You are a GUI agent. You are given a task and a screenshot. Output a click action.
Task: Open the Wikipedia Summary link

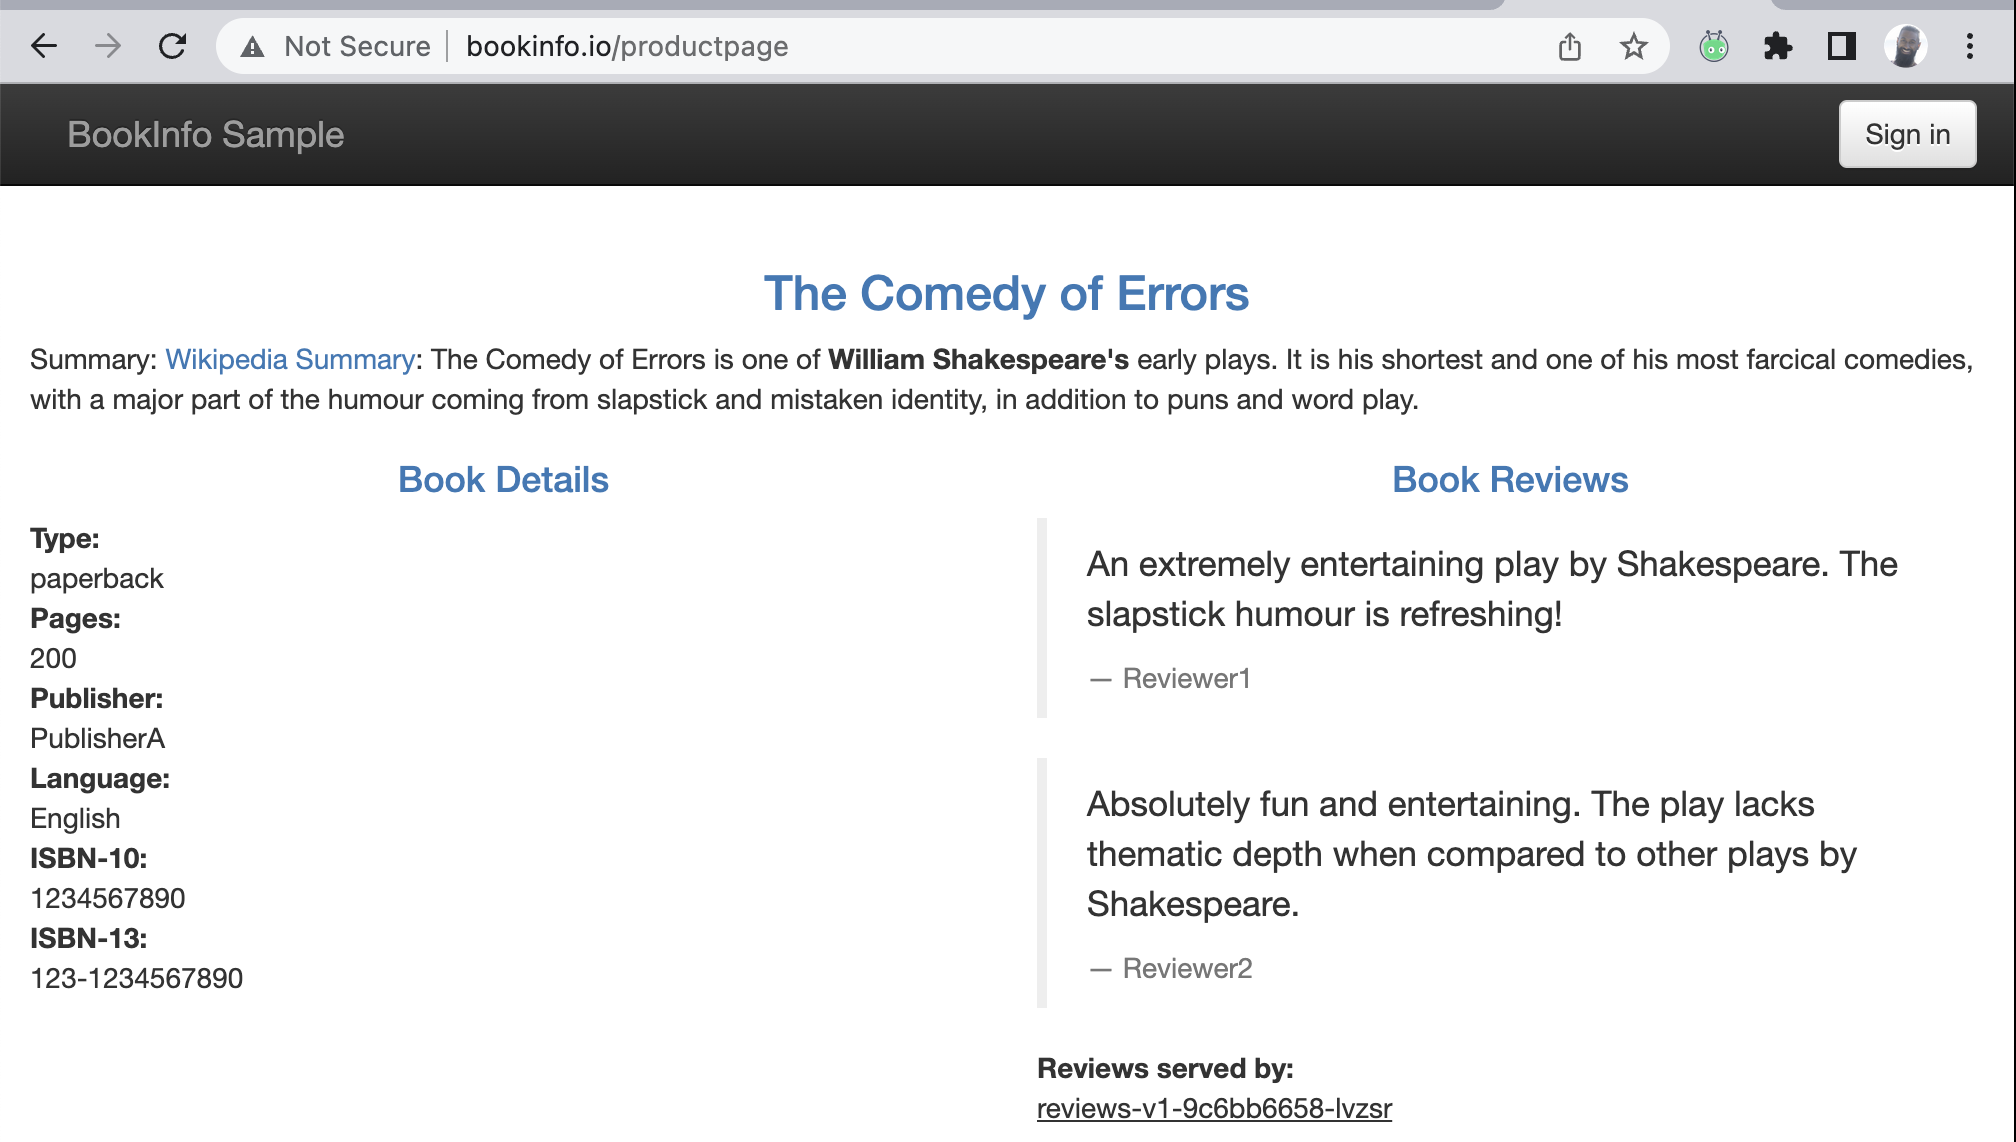point(290,359)
